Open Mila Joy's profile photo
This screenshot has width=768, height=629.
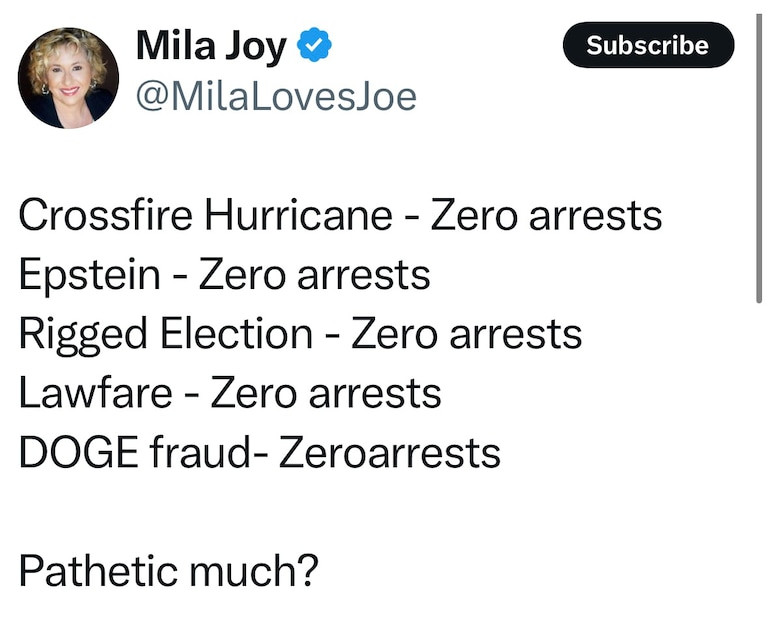[68, 78]
